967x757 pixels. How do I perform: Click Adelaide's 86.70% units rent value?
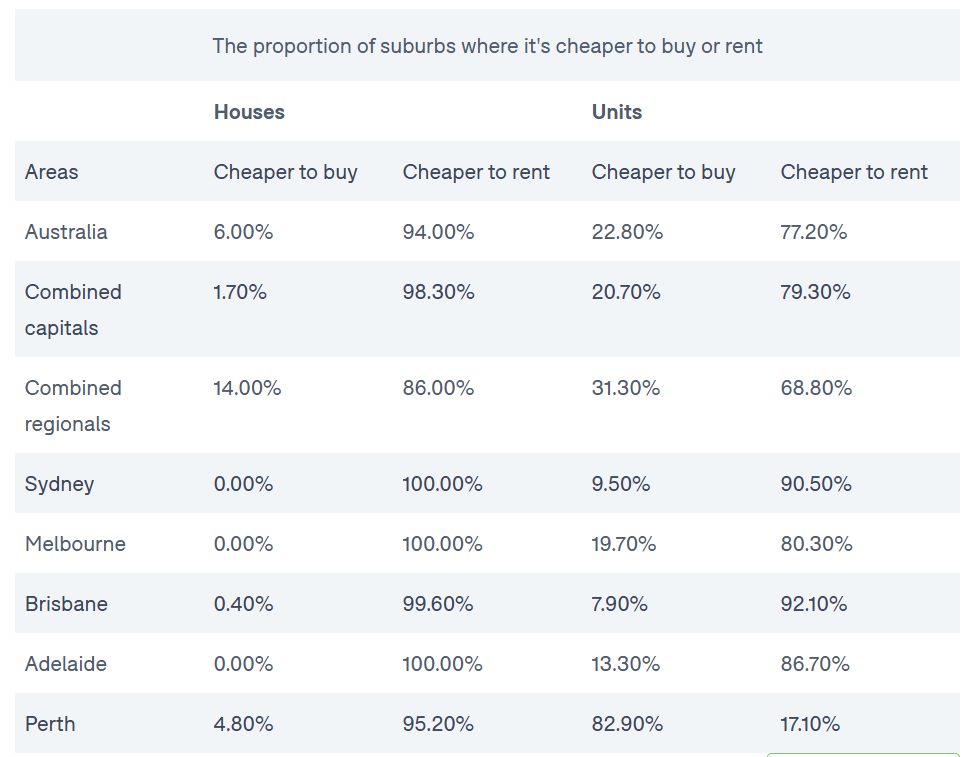coord(815,664)
